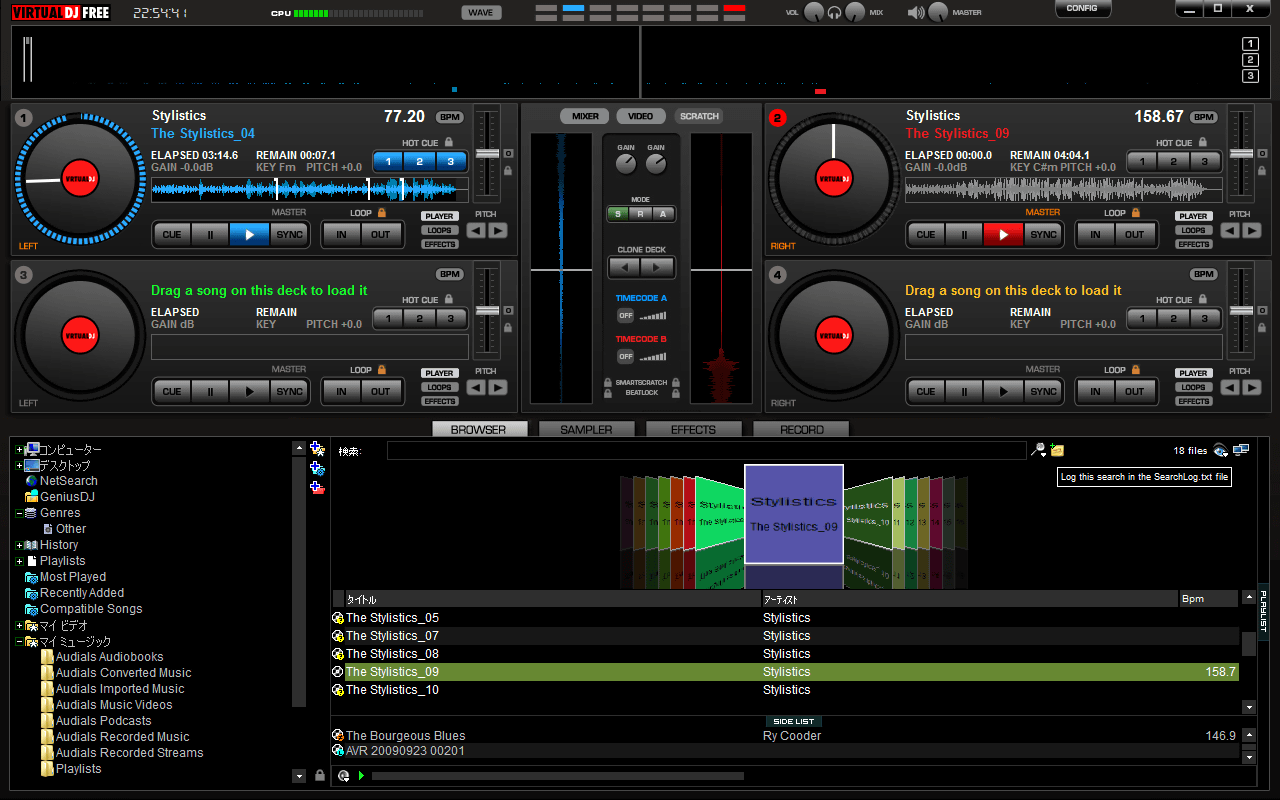1280x800 pixels.
Task: Open the BROWSER tab
Action: (479, 429)
